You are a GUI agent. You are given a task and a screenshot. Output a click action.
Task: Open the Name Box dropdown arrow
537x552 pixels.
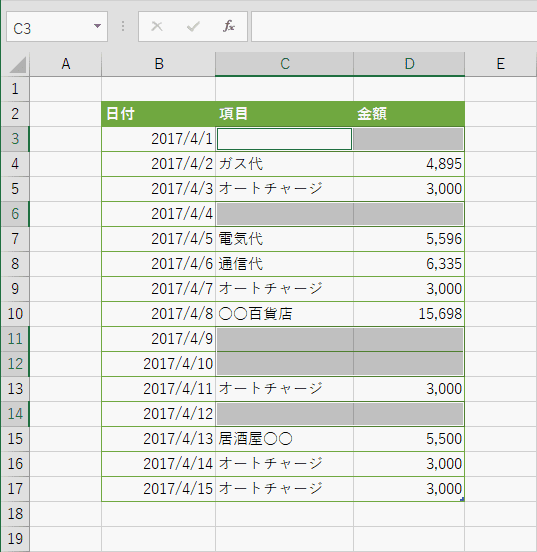pyautogui.click(x=97, y=26)
